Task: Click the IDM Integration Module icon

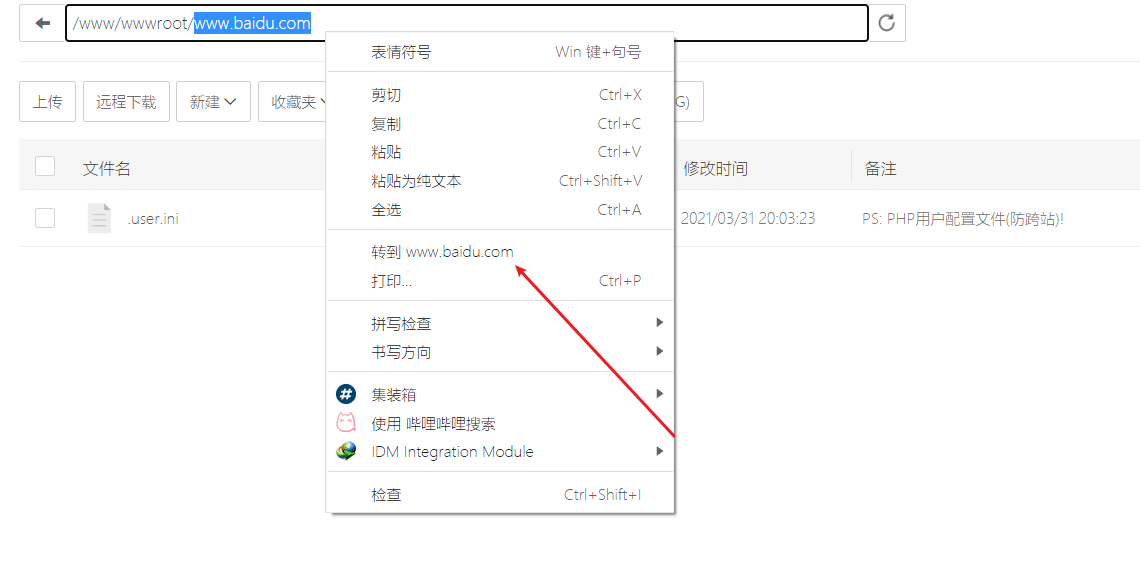Action: [x=346, y=451]
